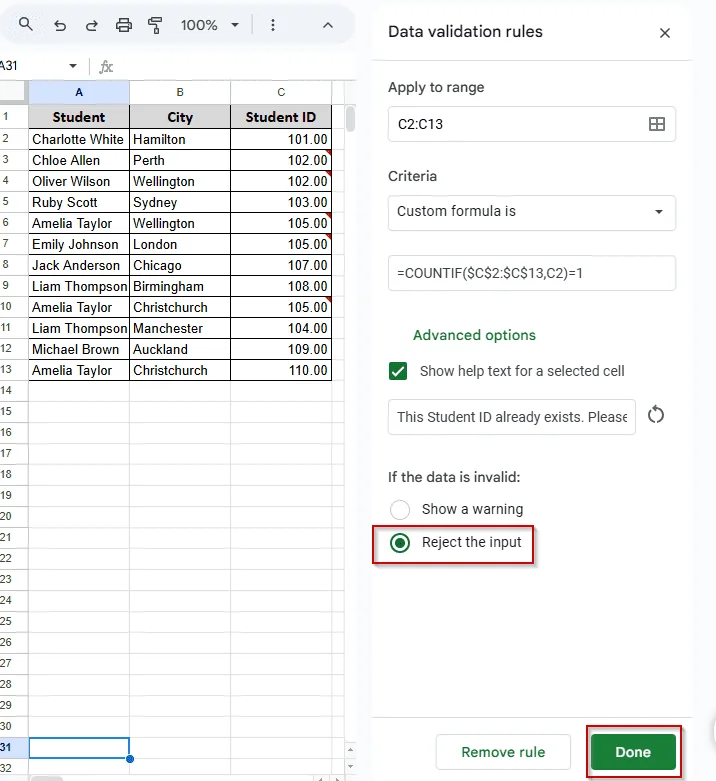Open the zoom level dropdown
Image resolution: width=716 pixels, height=781 pixels.
point(210,25)
